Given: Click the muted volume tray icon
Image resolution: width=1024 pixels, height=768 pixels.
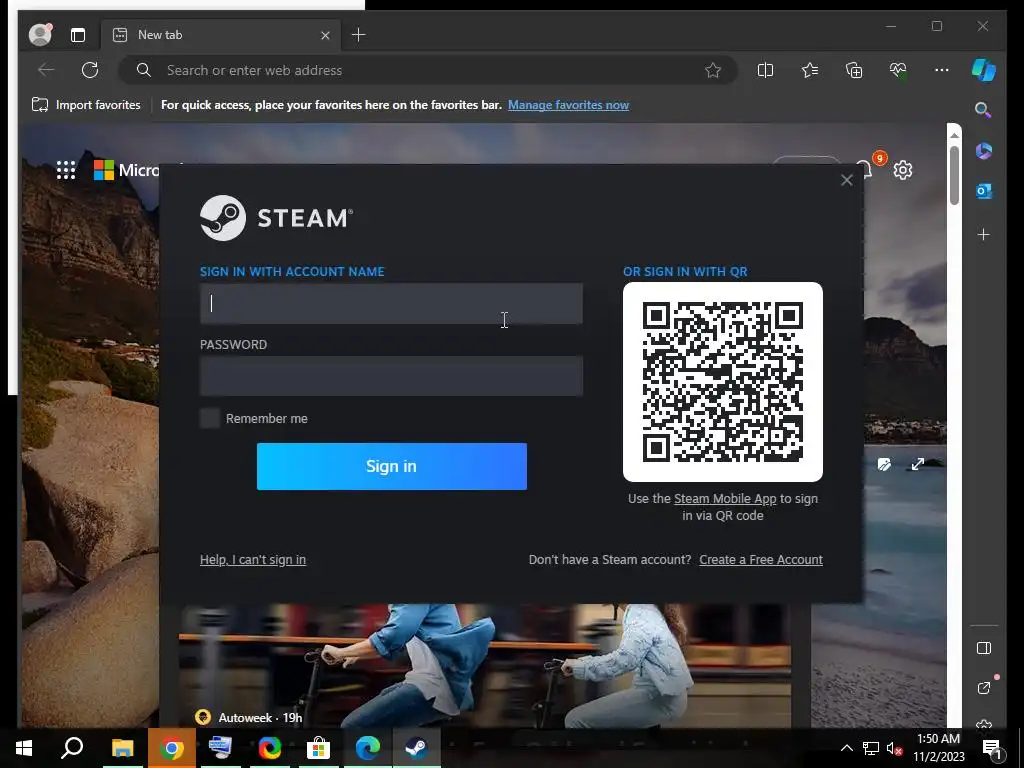Looking at the screenshot, I should point(894,748).
